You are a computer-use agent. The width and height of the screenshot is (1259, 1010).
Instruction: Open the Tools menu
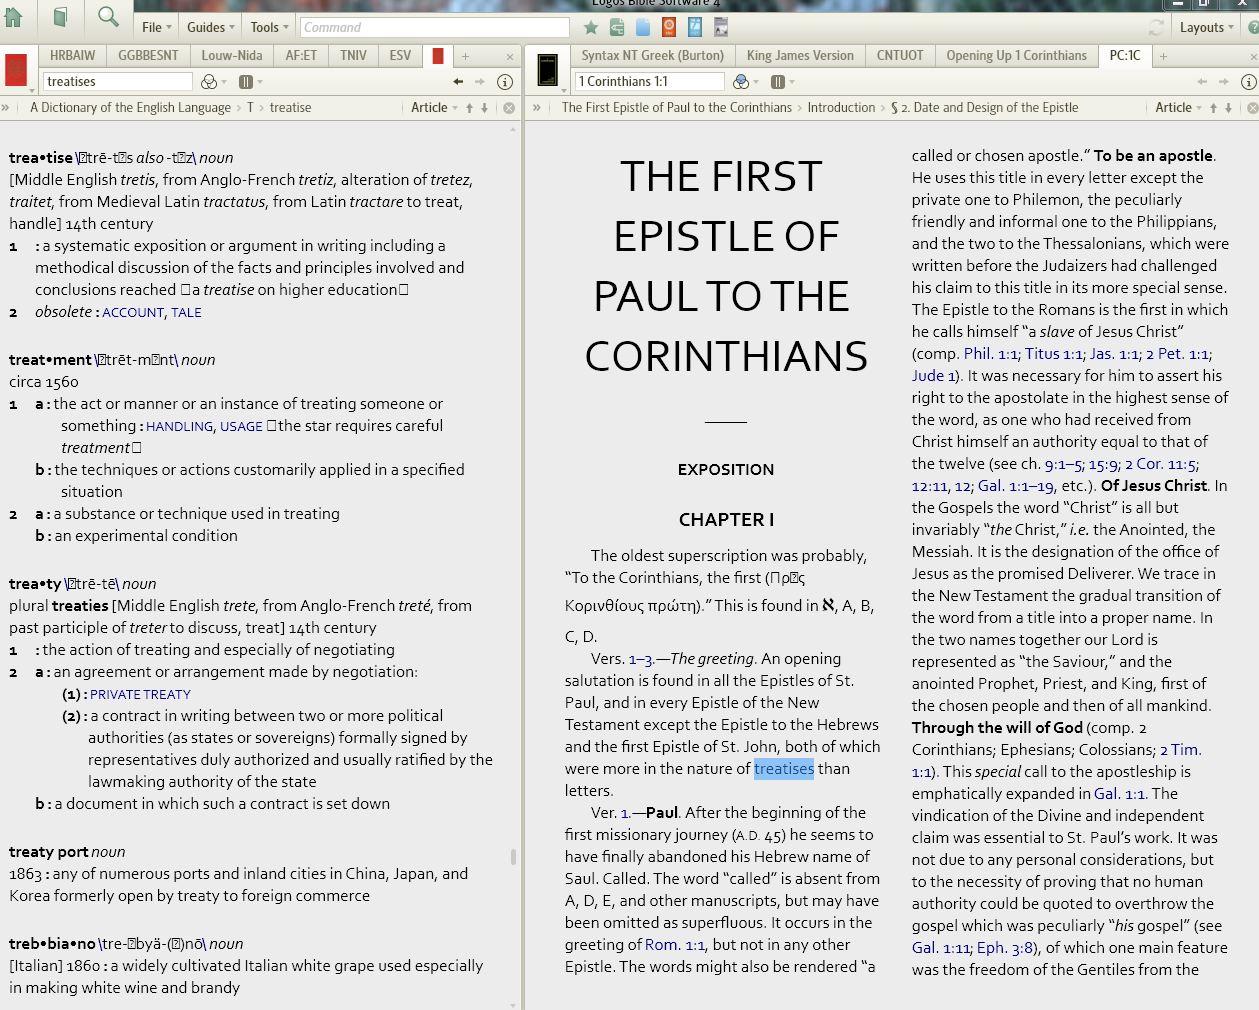click(x=266, y=27)
